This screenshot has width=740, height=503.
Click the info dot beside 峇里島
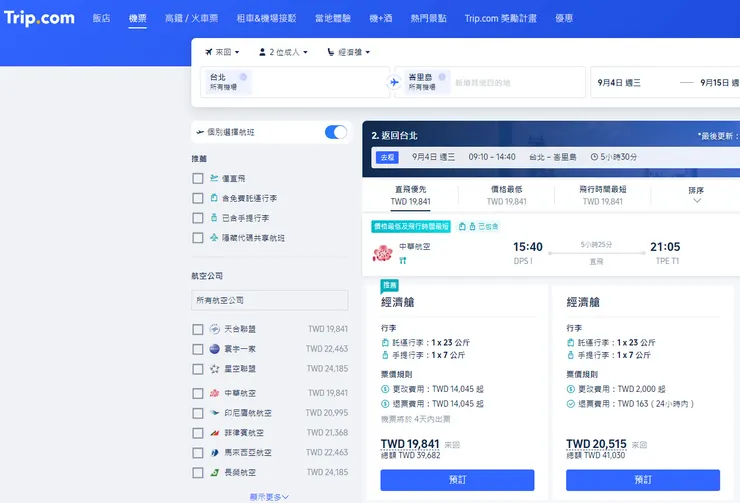pos(442,77)
